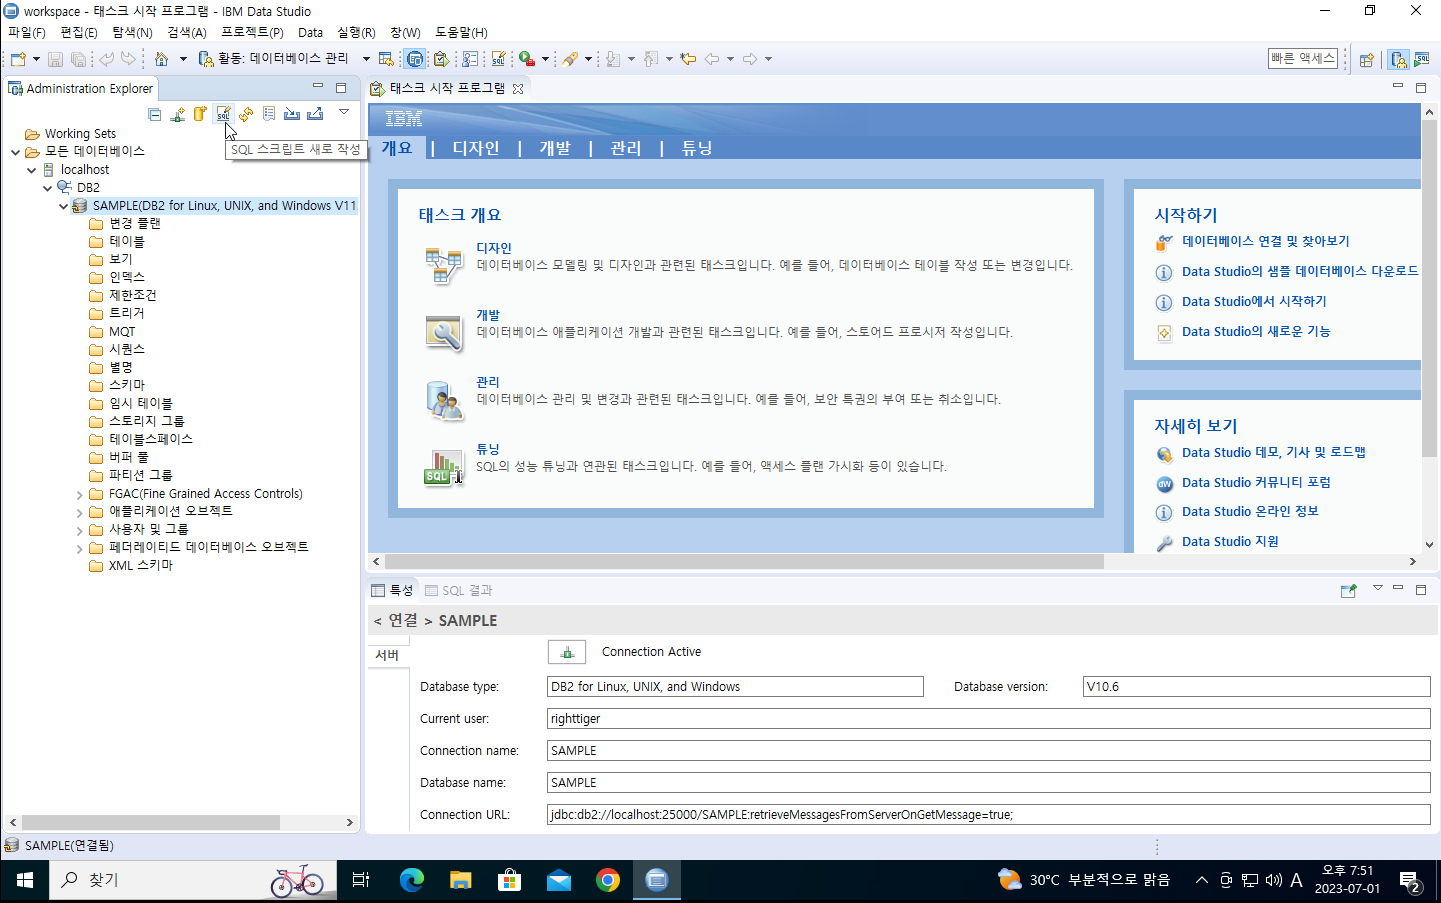Open 데이터베이스 연결 및 찾아보기 link

[1266, 241]
